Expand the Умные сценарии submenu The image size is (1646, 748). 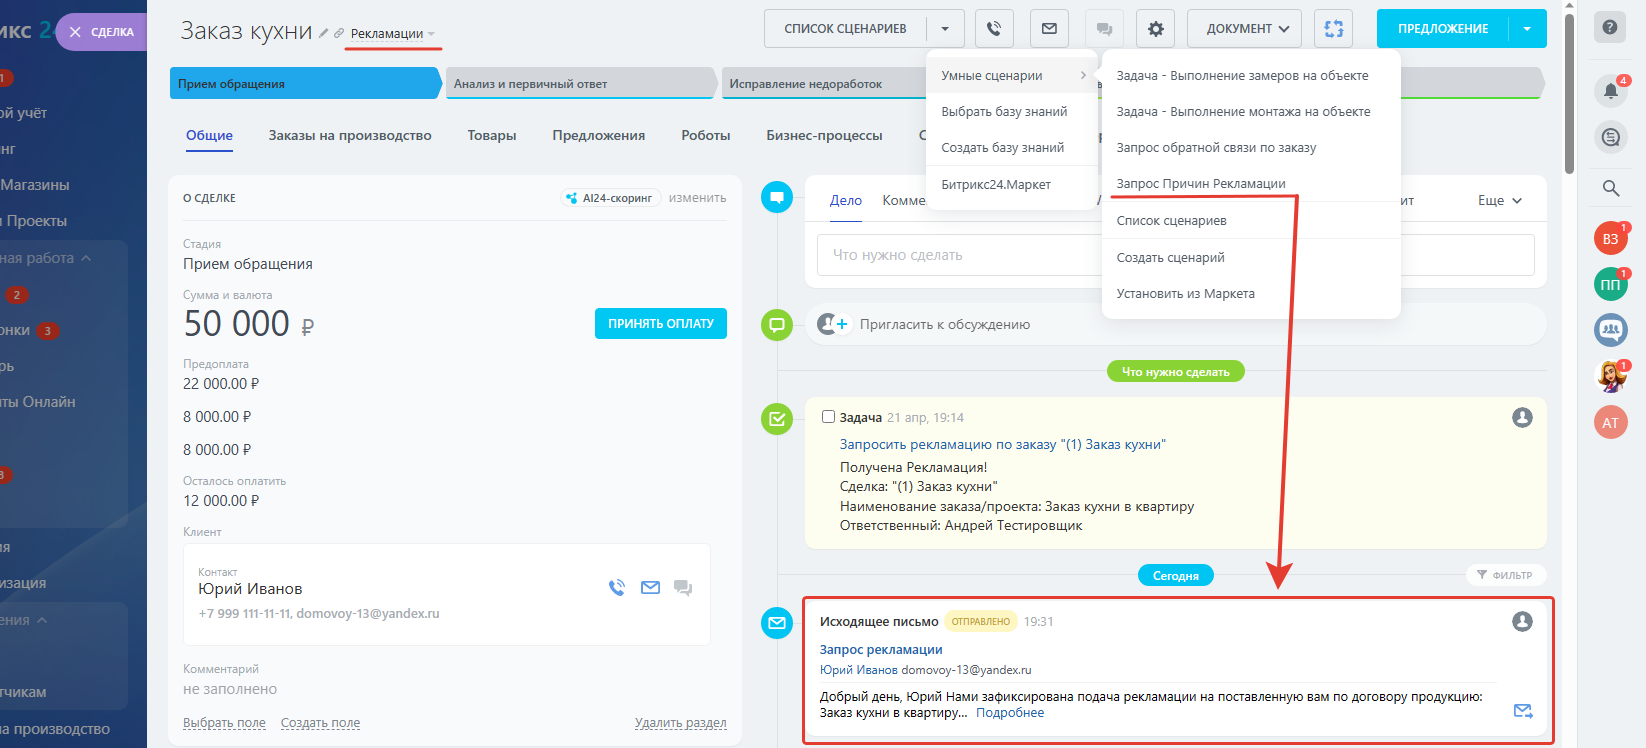pyautogui.click(x=1012, y=76)
